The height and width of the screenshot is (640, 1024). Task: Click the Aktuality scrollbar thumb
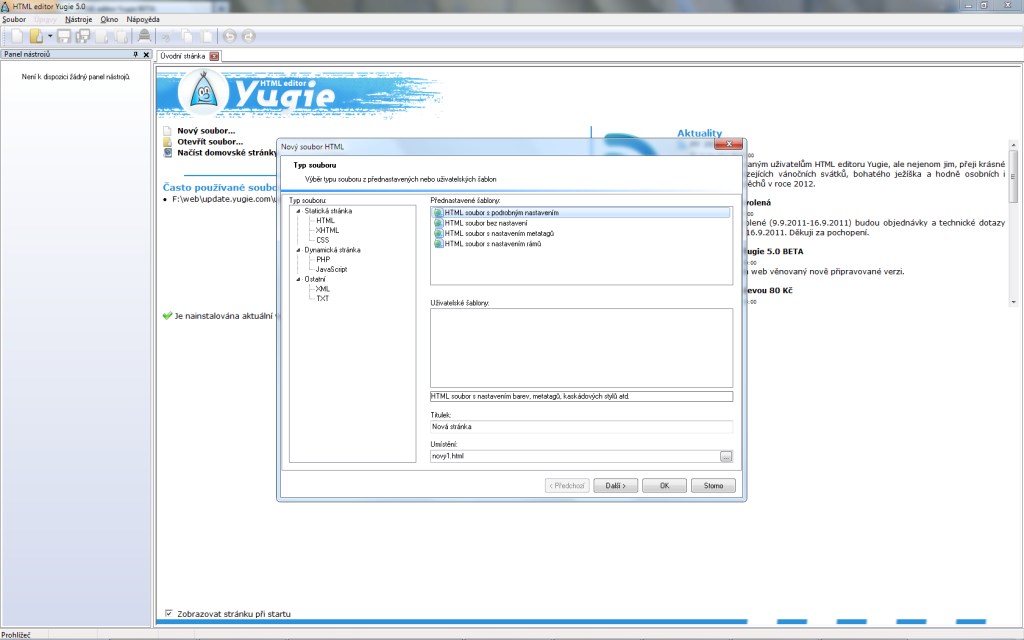(x=1013, y=176)
